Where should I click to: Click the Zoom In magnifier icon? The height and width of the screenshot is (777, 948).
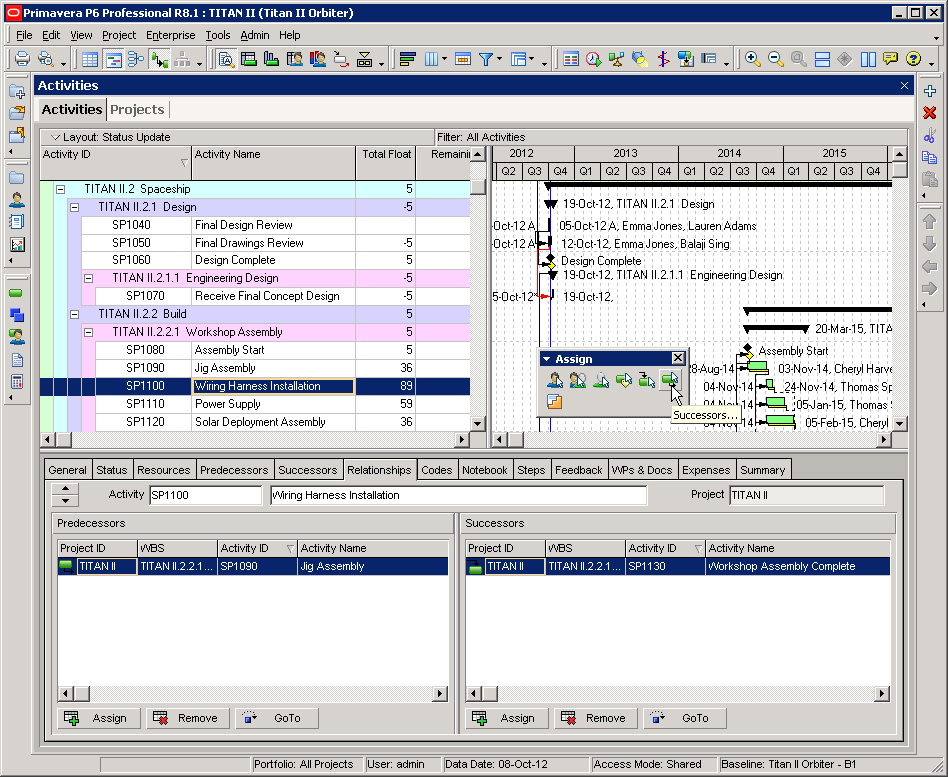(753, 59)
